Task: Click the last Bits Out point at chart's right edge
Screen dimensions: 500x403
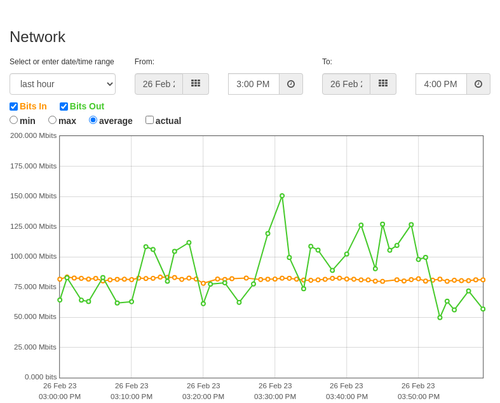Action: (x=483, y=309)
